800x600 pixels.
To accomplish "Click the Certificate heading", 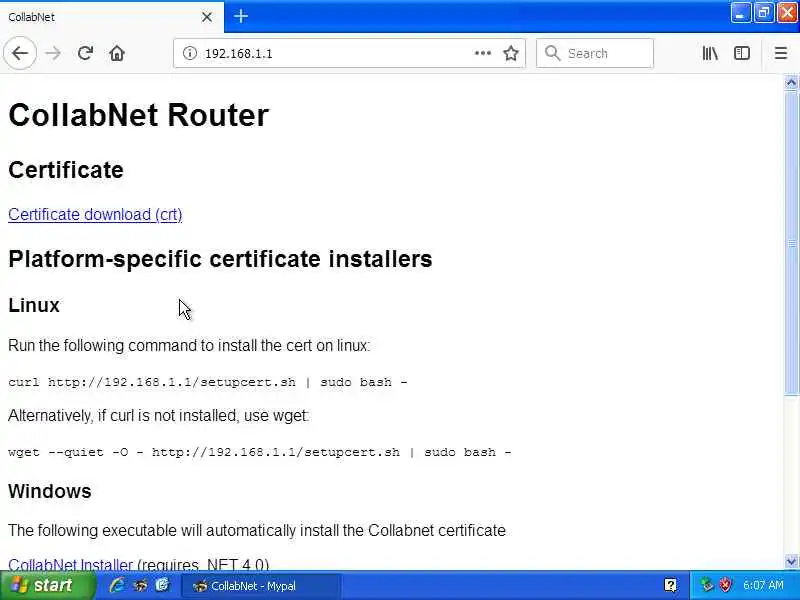I will click(x=66, y=170).
